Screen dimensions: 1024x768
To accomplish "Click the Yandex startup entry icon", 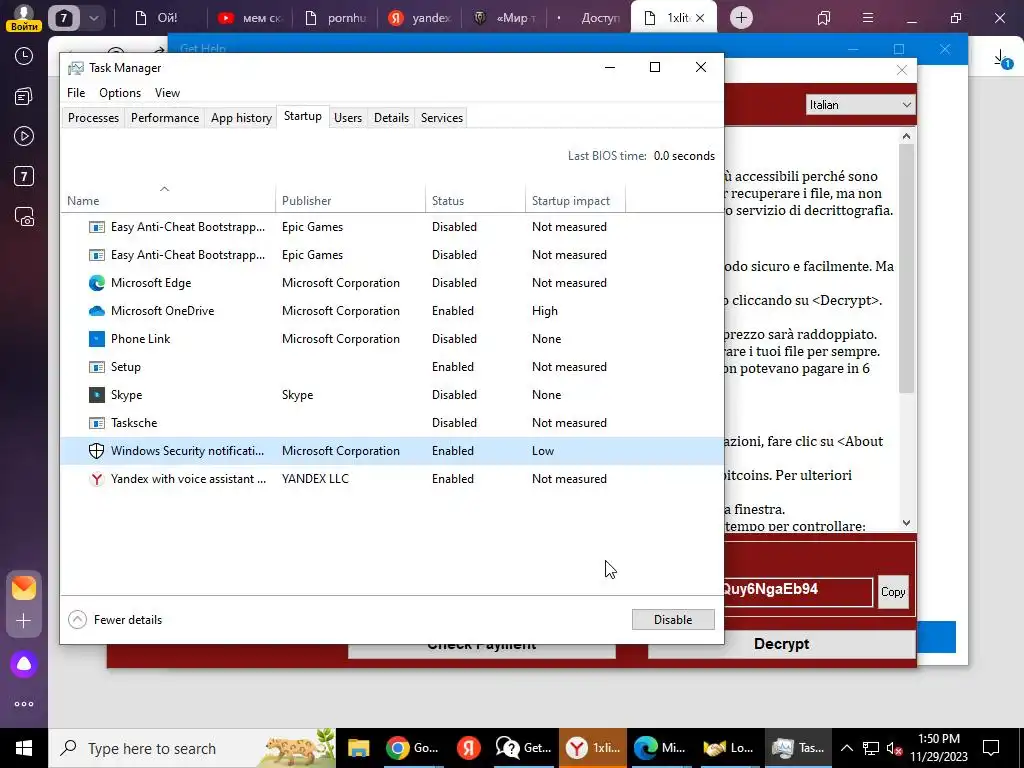I will 97,479.
